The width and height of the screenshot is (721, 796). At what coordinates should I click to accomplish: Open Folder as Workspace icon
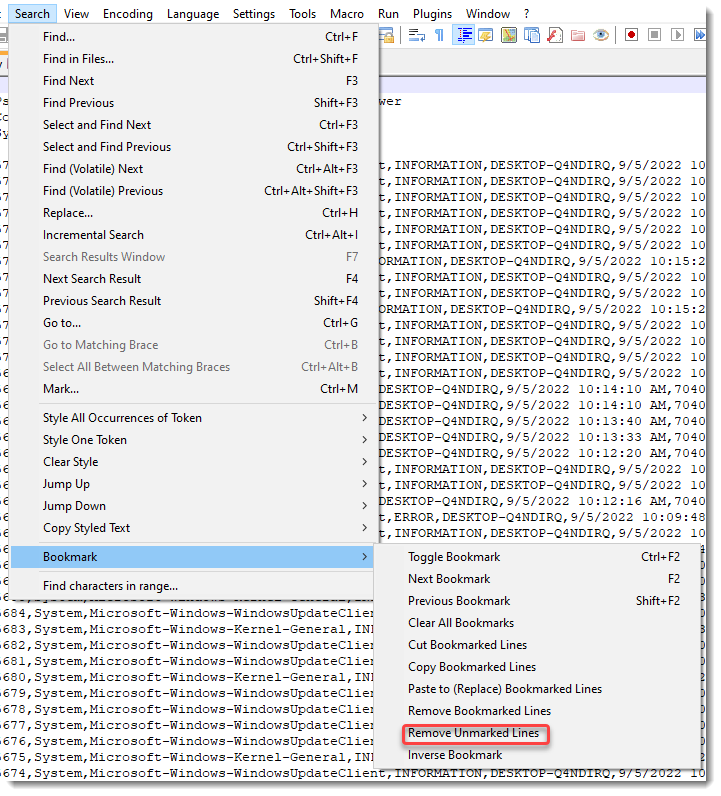click(x=578, y=35)
